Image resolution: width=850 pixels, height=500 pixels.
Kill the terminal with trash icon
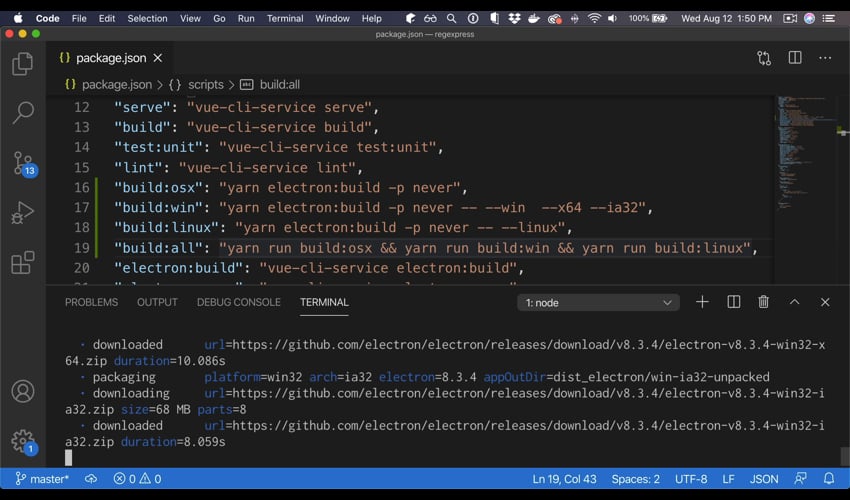tap(763, 302)
